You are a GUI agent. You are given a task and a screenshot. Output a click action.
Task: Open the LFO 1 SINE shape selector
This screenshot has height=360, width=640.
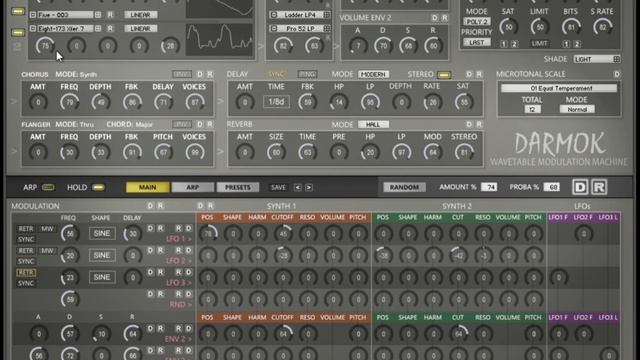tap(102, 233)
